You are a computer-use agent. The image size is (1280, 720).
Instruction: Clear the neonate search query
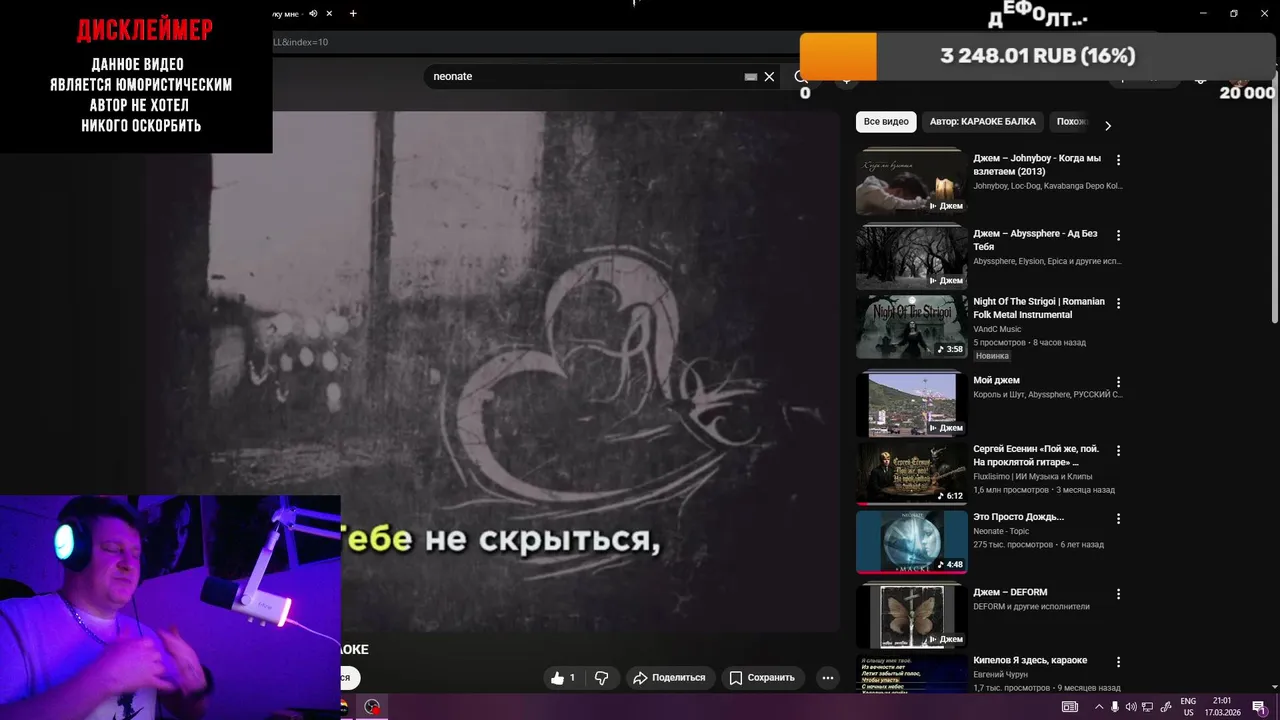pyautogui.click(x=769, y=76)
